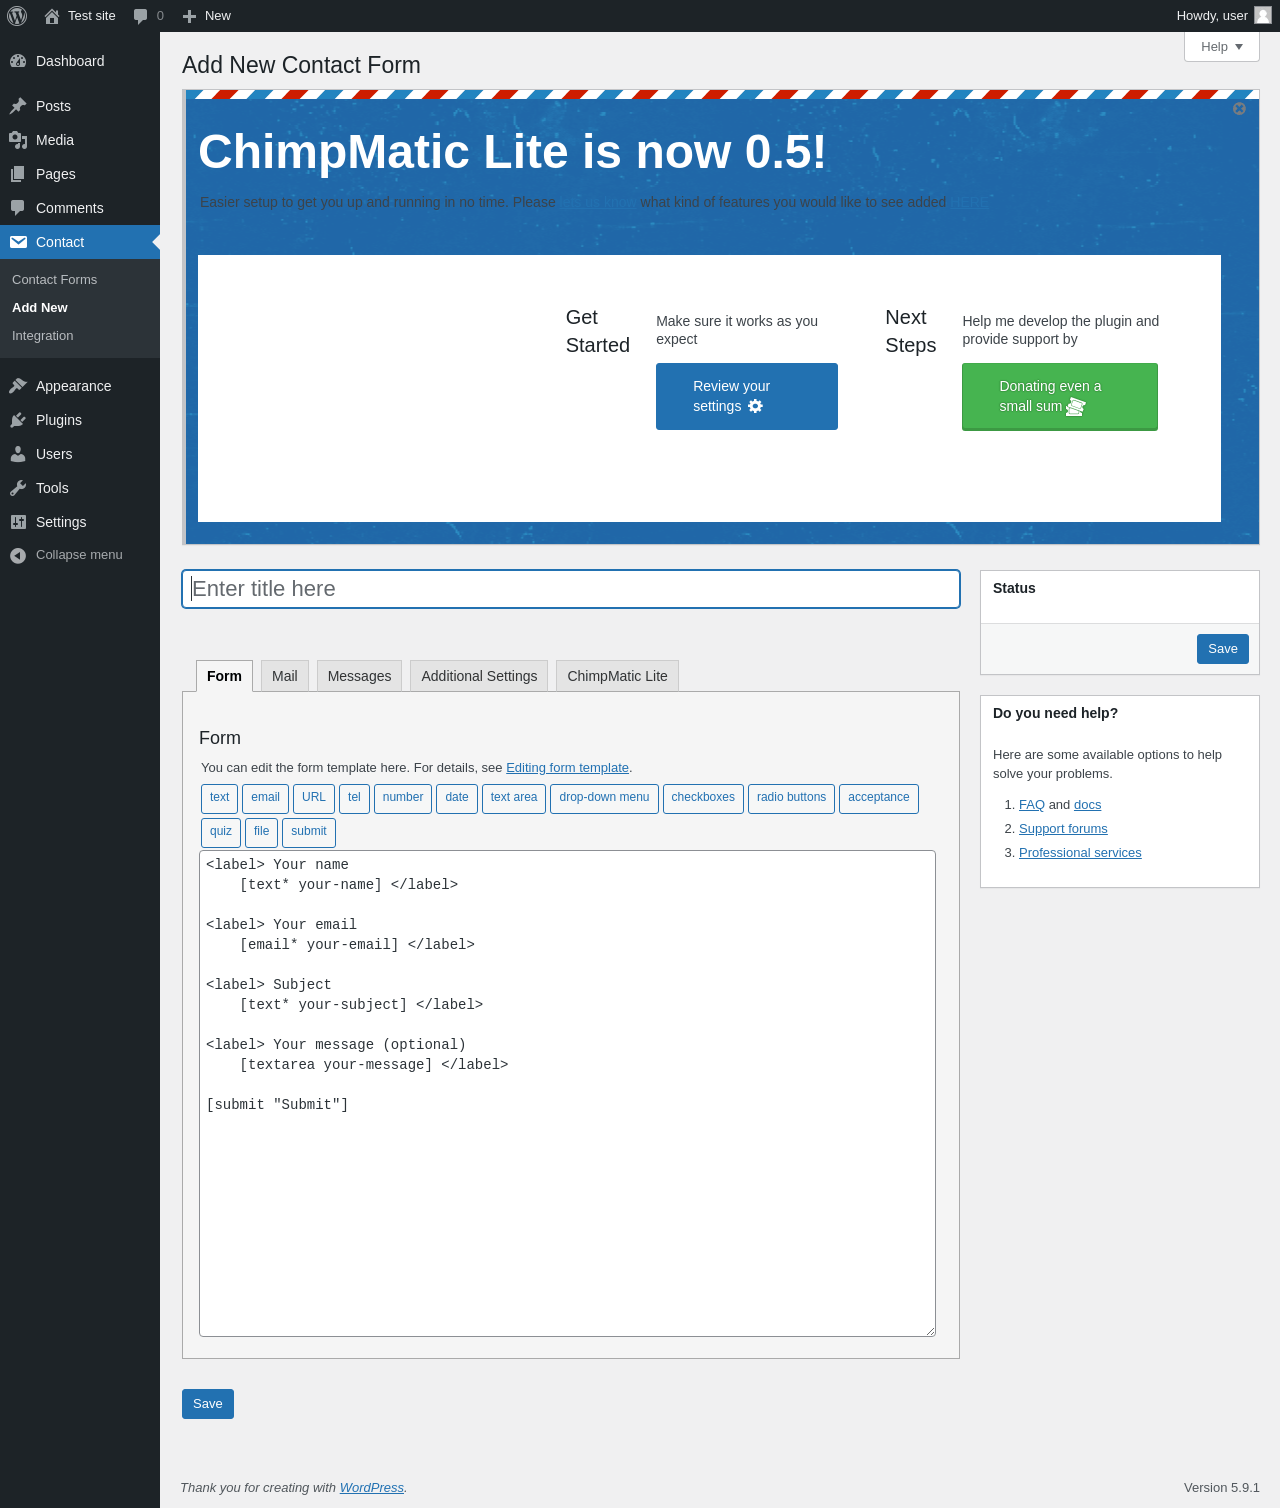Click the money icon on Donating button
1280x1508 pixels.
[1076, 406]
